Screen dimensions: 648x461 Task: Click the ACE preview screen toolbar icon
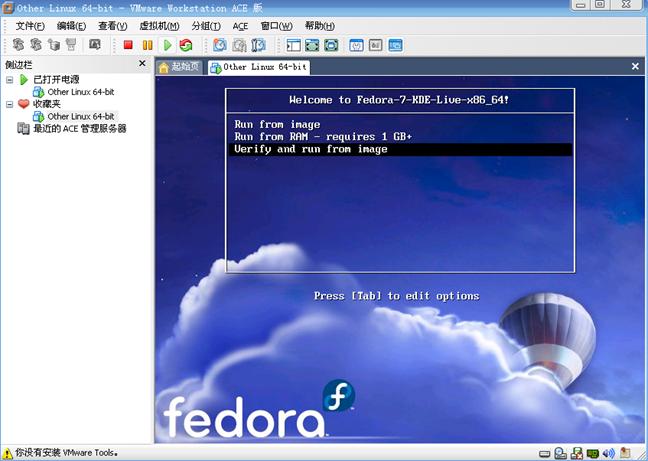click(95, 44)
